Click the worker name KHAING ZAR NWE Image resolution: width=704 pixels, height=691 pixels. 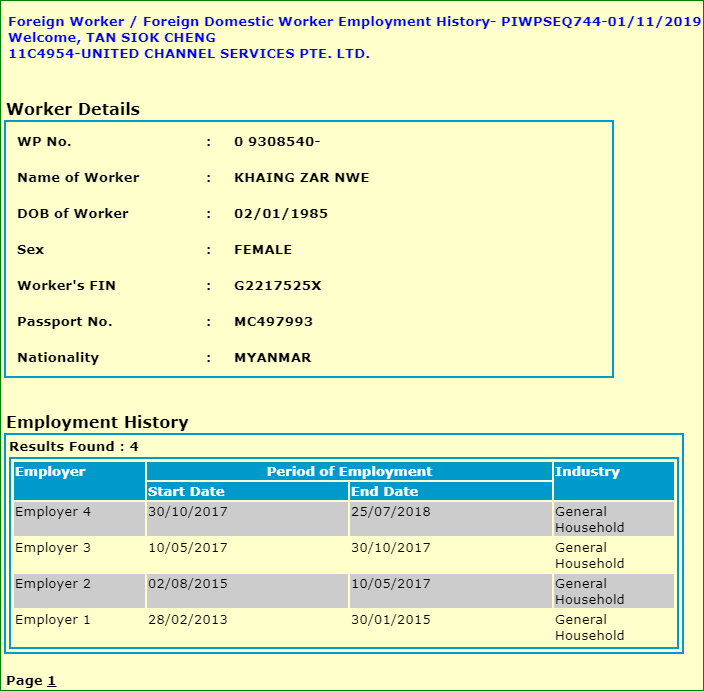pos(301,178)
